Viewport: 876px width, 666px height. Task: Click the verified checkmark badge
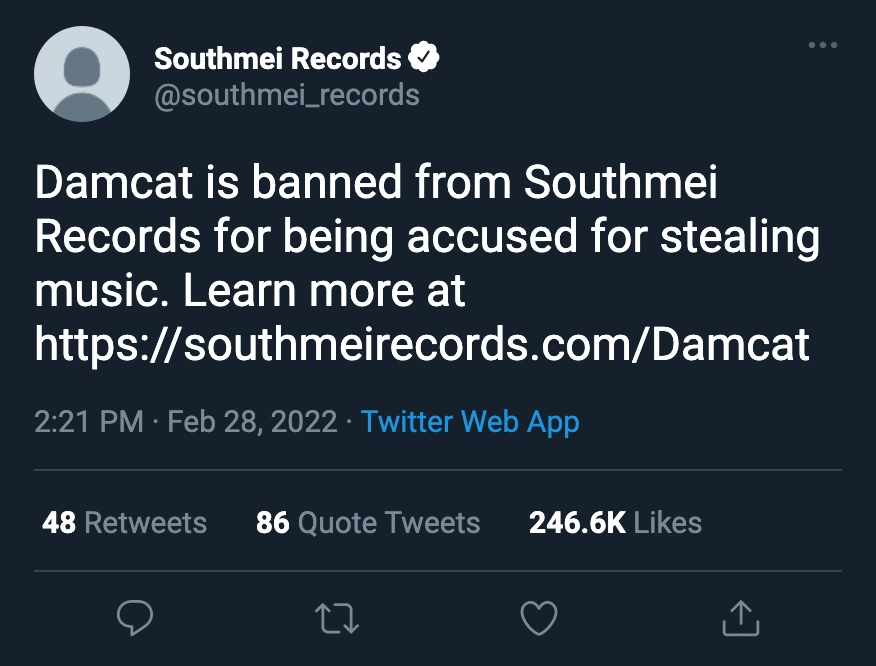click(x=427, y=59)
